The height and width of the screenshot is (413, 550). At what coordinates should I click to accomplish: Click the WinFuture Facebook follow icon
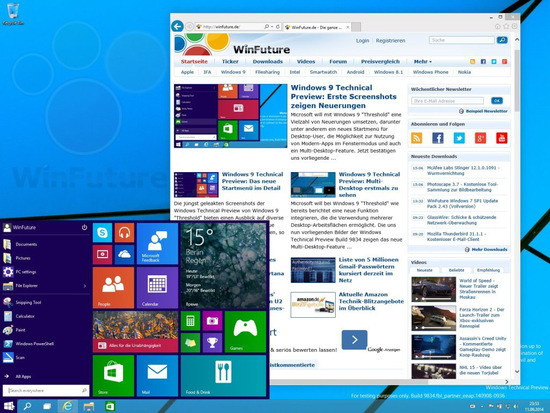[438, 138]
